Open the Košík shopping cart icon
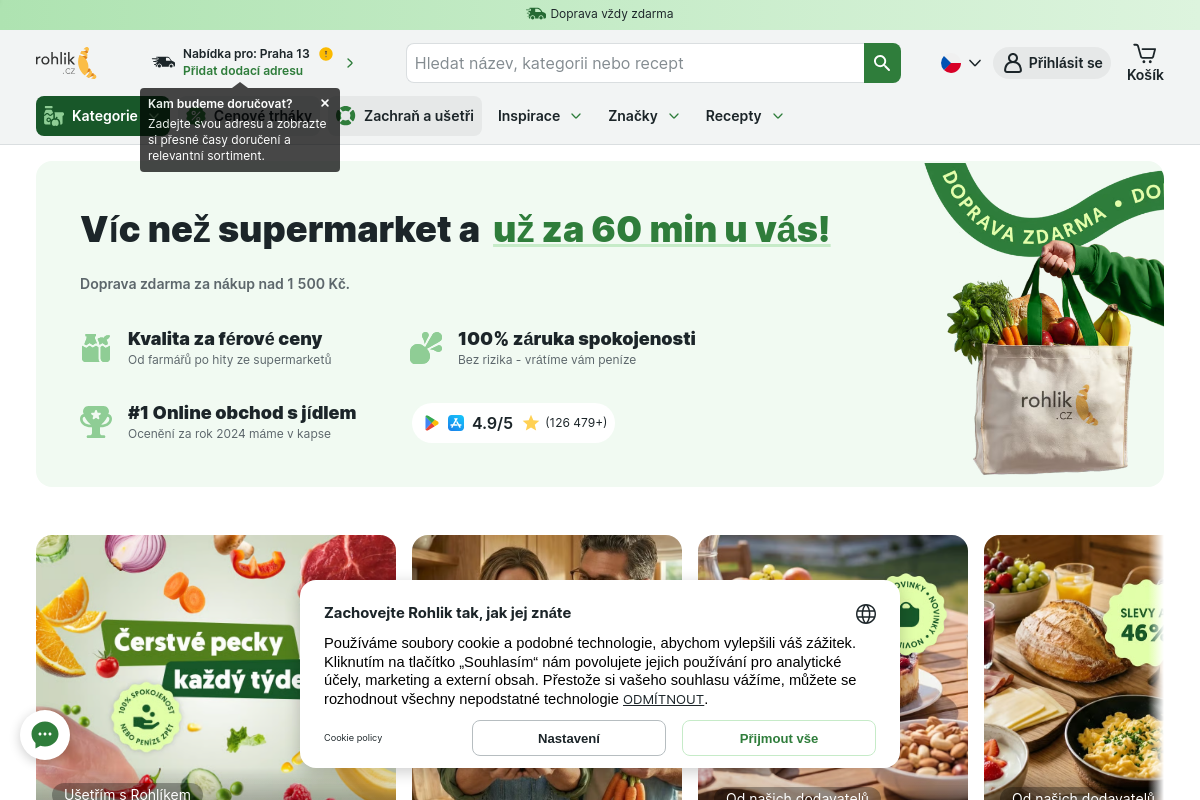The height and width of the screenshot is (800, 1200). point(1145,62)
